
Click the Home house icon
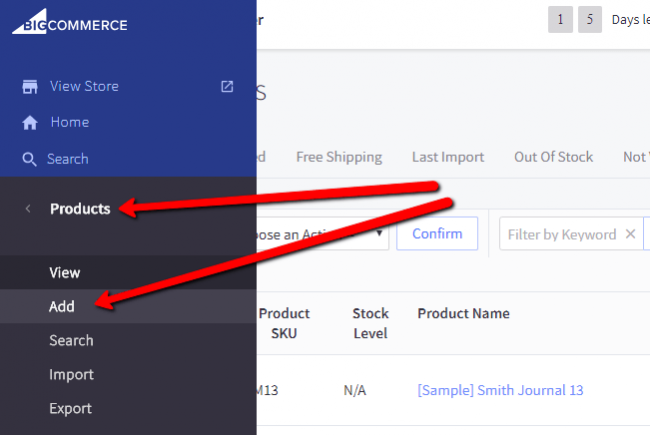tap(30, 123)
